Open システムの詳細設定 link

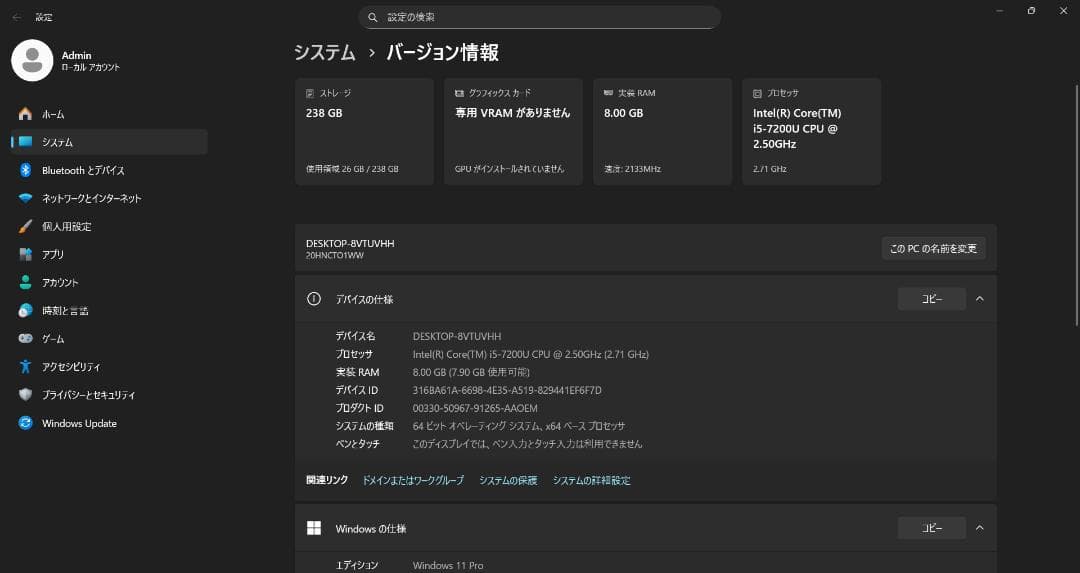[x=592, y=480]
